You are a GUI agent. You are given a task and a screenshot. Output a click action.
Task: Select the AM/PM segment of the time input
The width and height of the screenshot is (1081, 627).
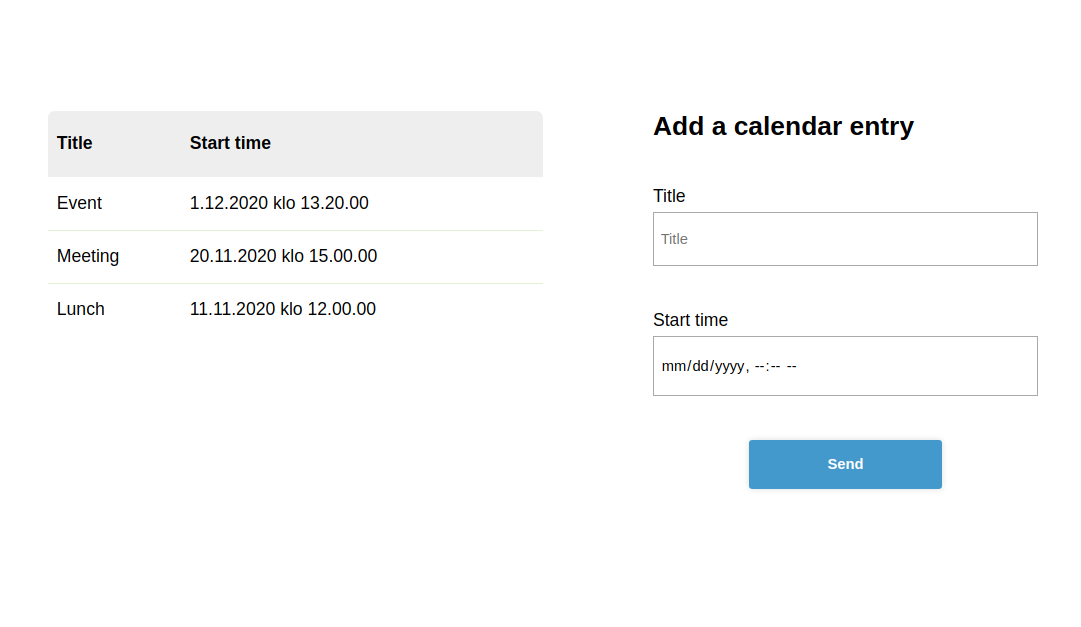click(x=789, y=366)
